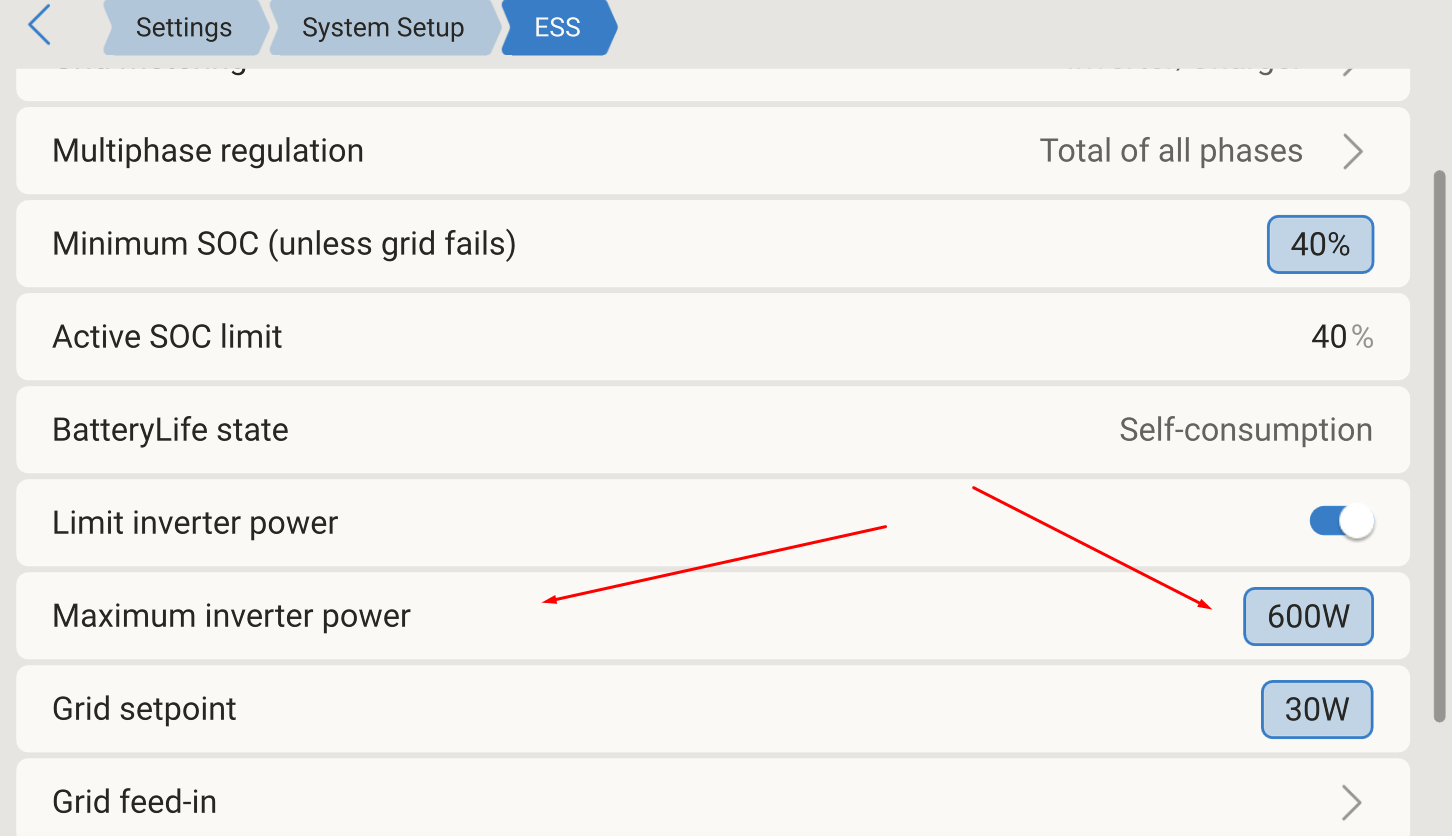Click the Maximum inverter power label
This screenshot has width=1452, height=836.
pos(231,616)
